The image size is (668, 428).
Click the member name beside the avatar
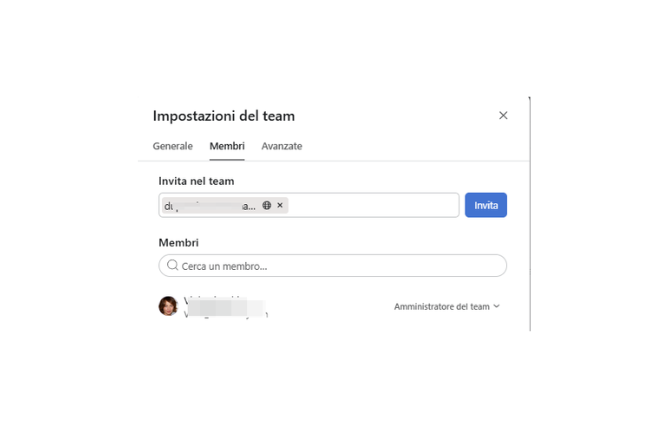[x=215, y=300]
